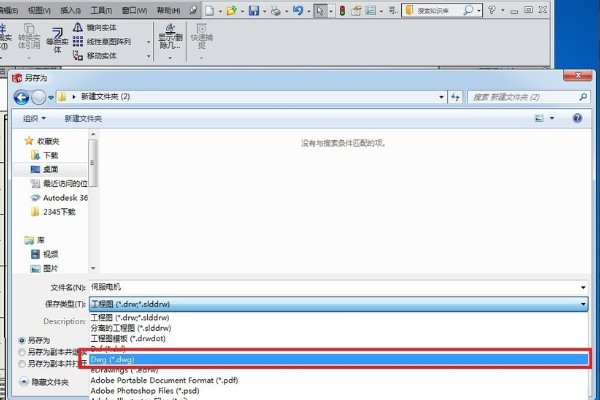Click the 新建文件夹 button in dialog toolbar
This screenshot has height=400, width=600.
coord(83,119)
